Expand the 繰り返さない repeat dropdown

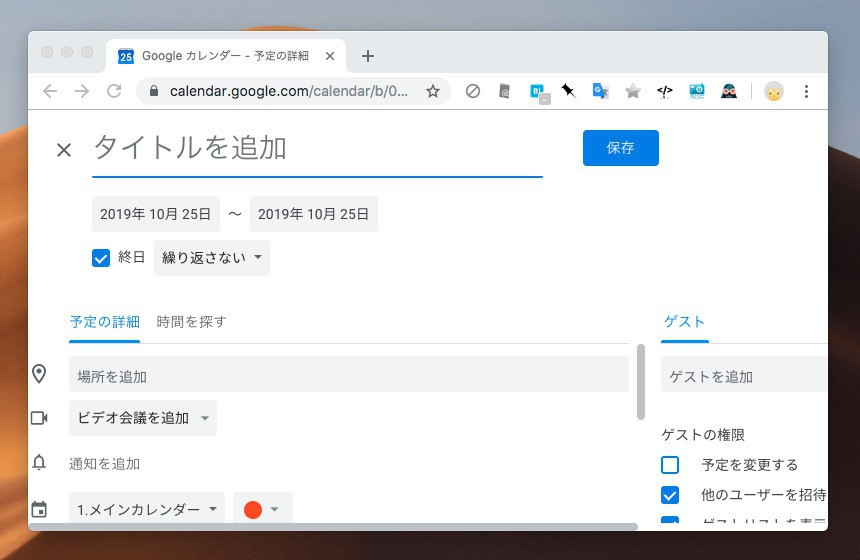(212, 258)
